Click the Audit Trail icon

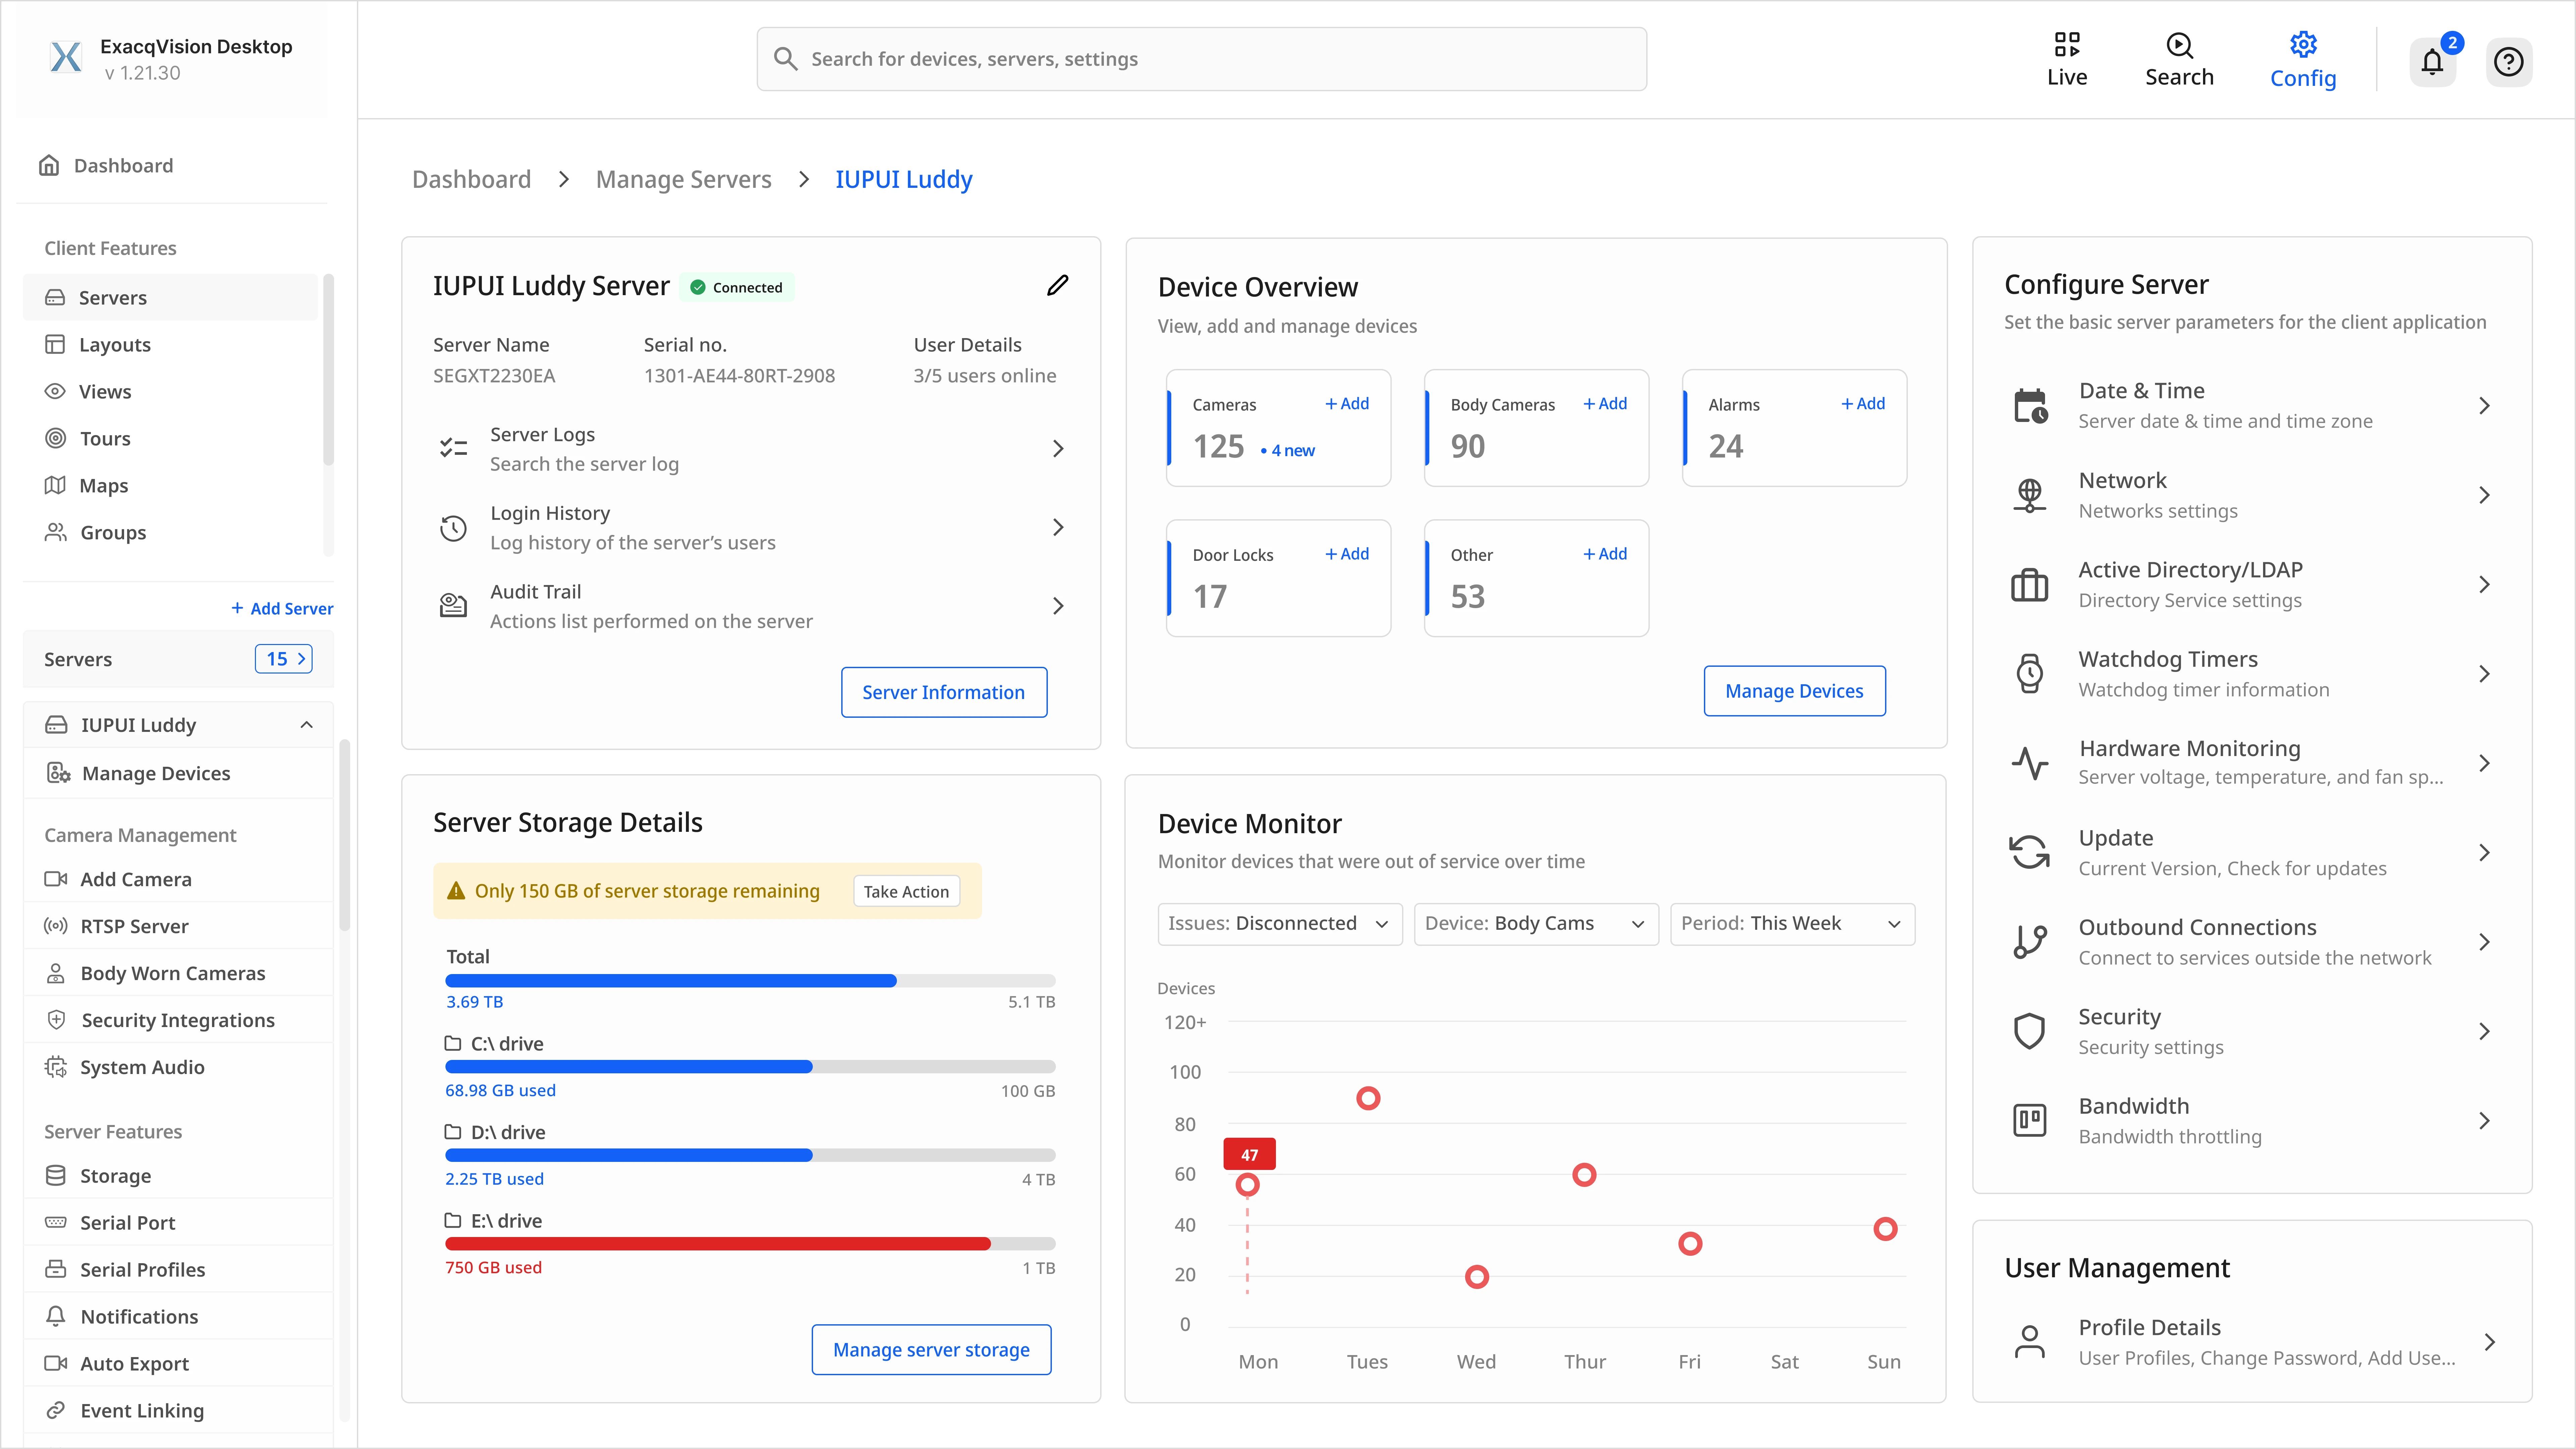click(x=453, y=605)
